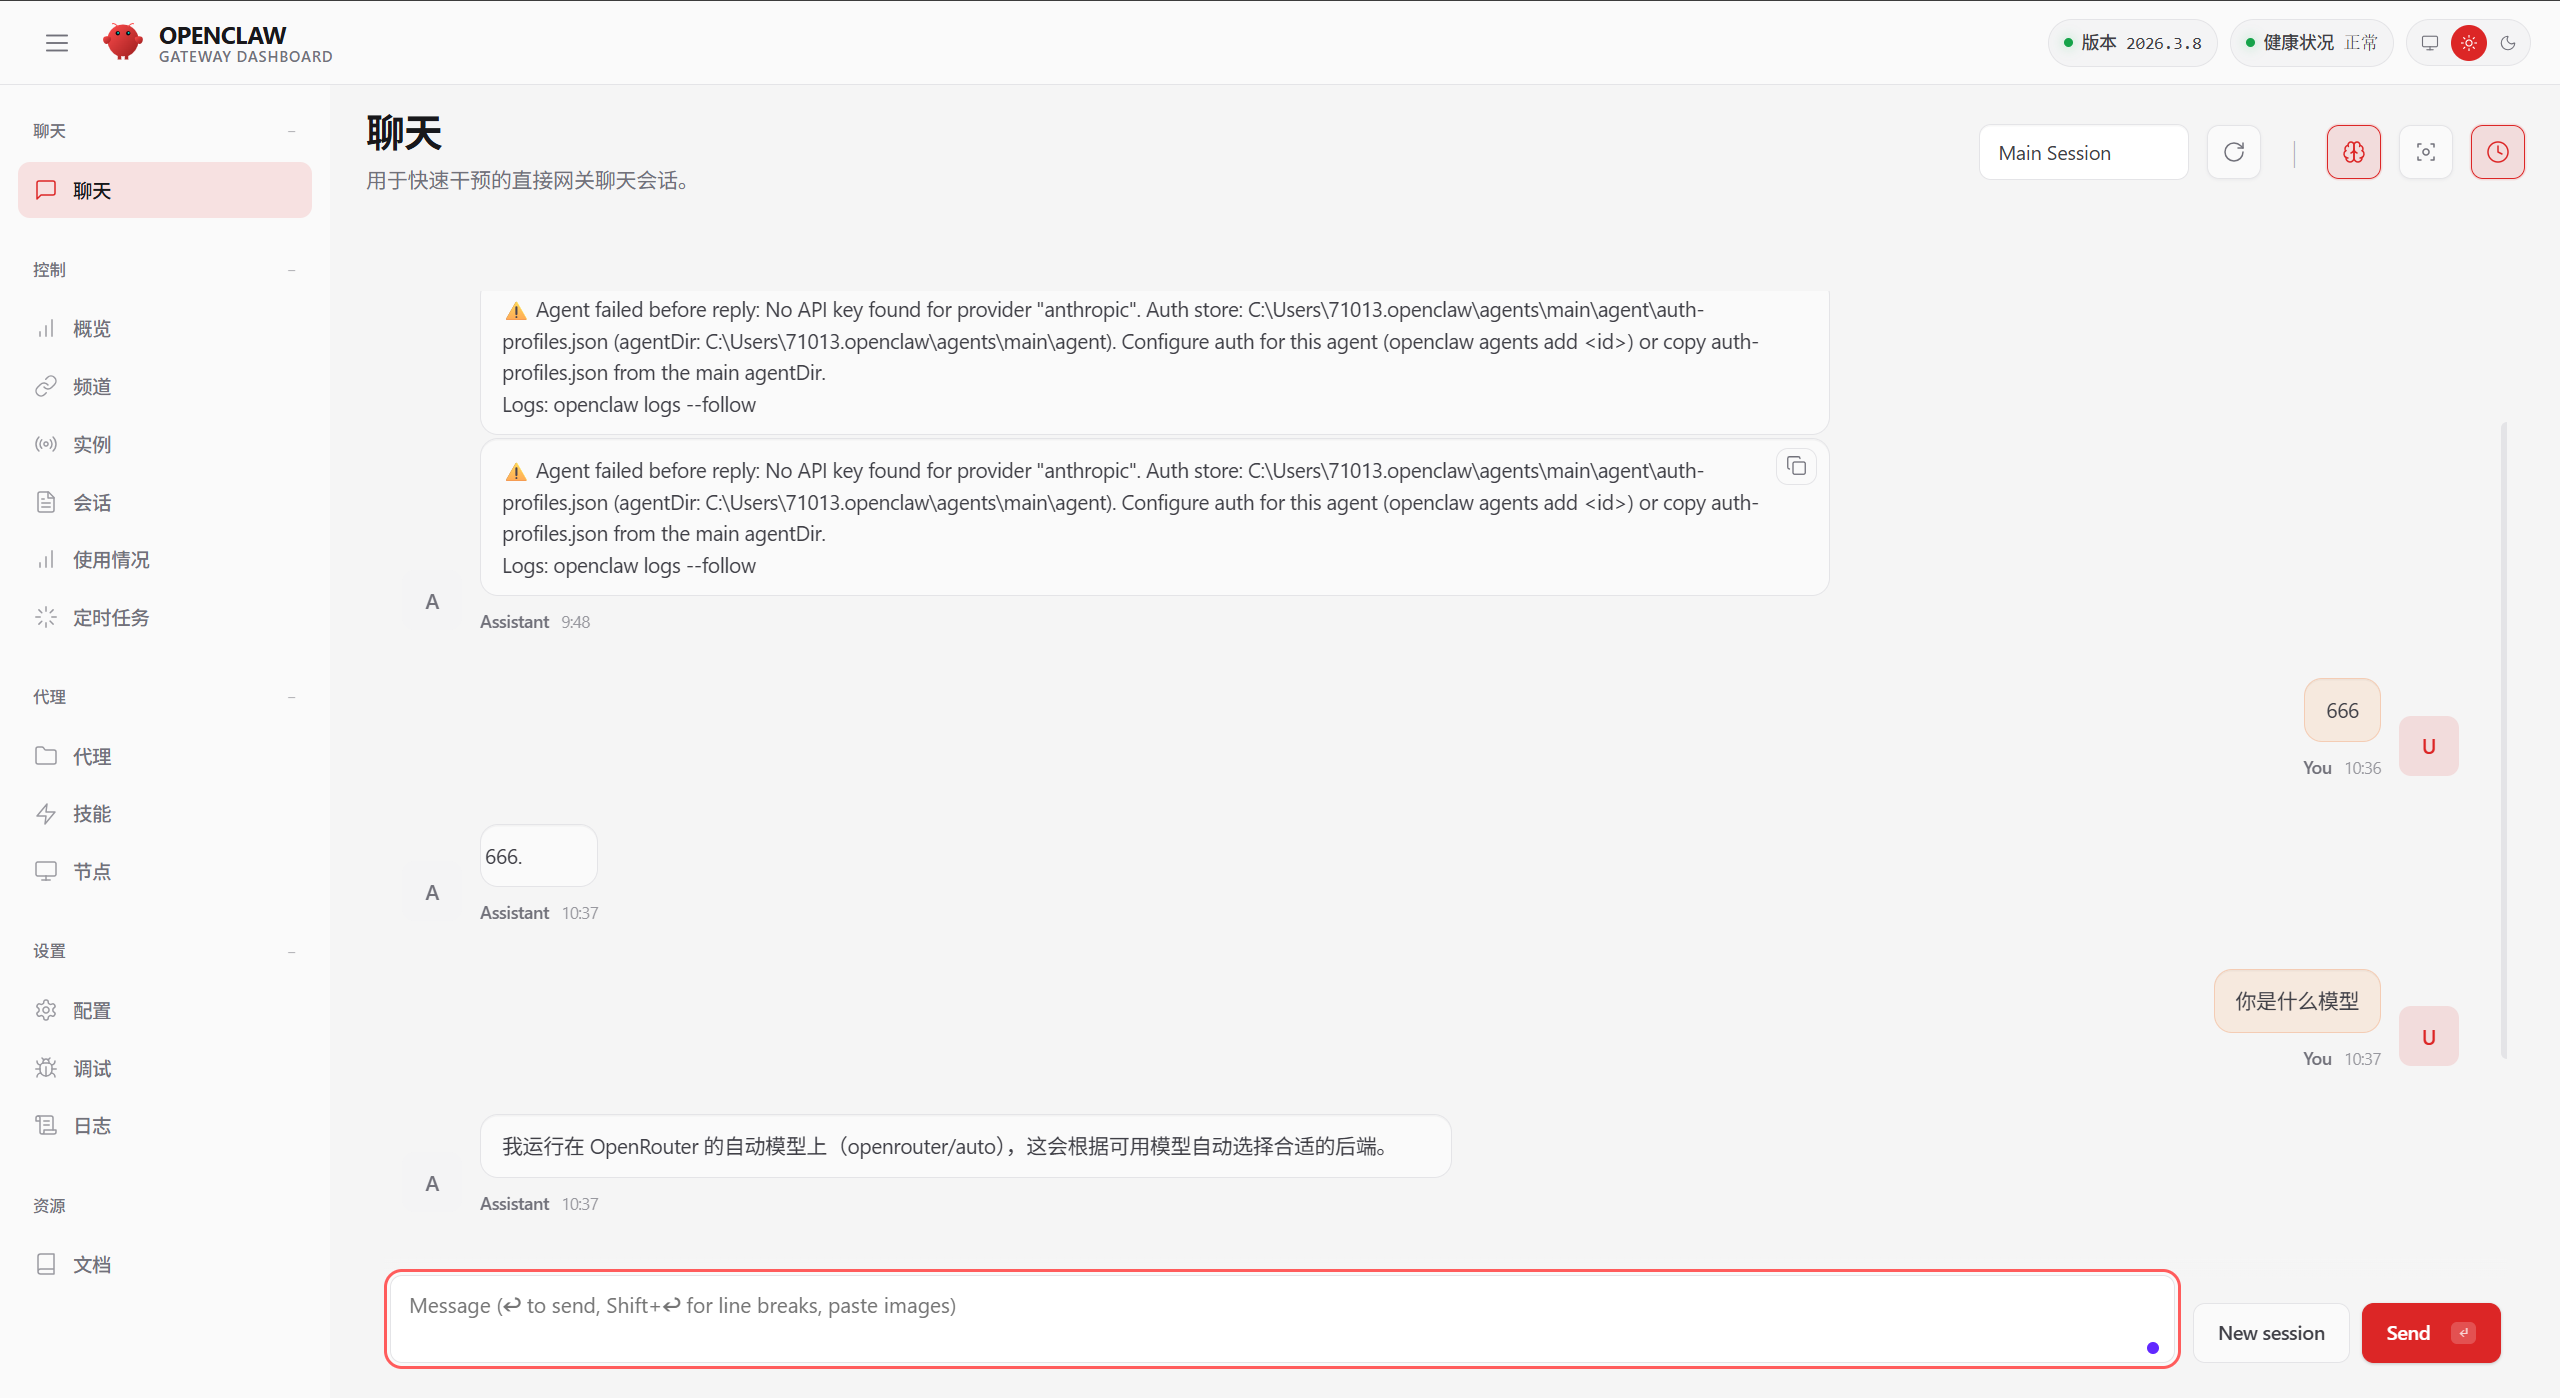The width and height of the screenshot is (2560, 1398).
Task: Open the 定时任务 cron jobs page
Action: [111, 618]
